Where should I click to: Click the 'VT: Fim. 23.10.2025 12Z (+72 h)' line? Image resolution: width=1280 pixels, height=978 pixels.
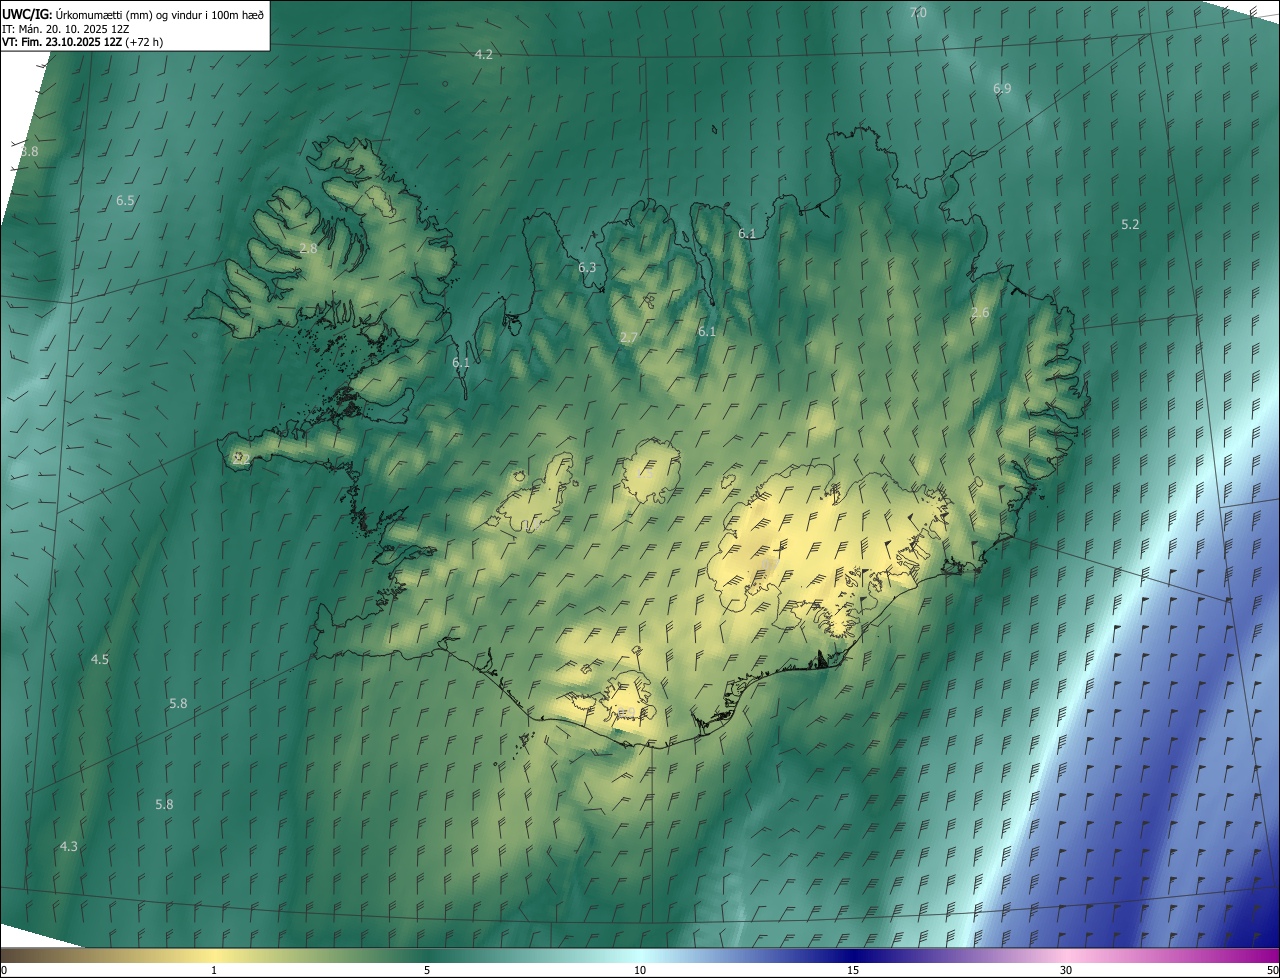click(82, 42)
